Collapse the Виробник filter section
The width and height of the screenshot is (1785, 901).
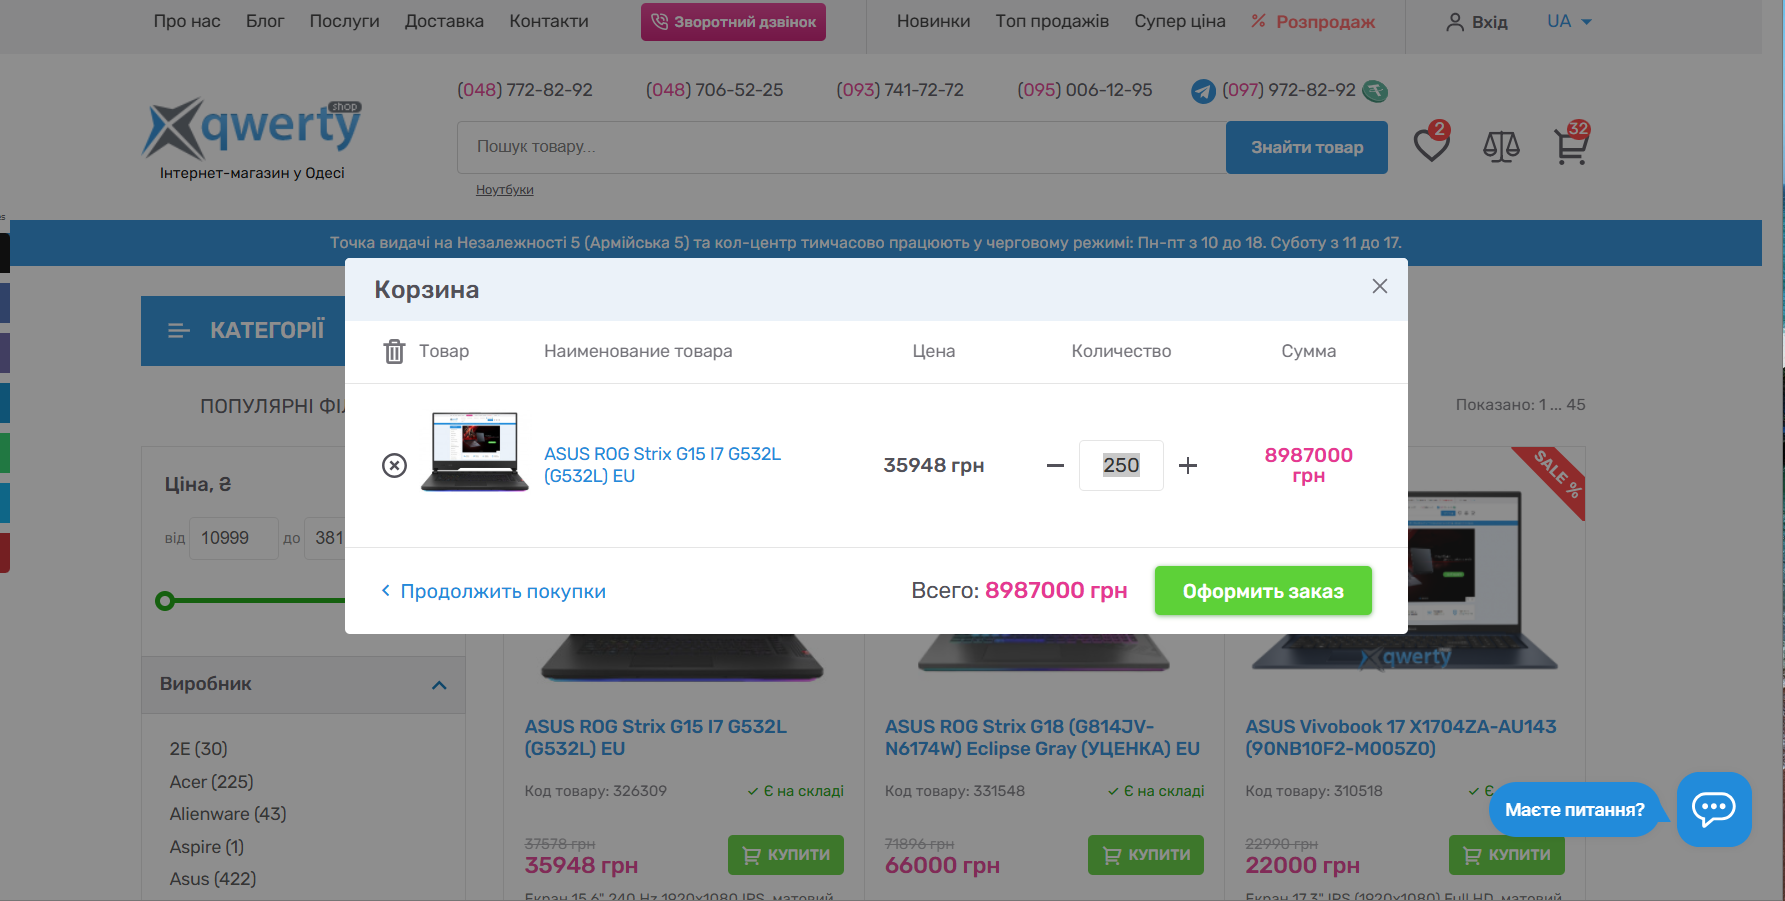pos(439,685)
